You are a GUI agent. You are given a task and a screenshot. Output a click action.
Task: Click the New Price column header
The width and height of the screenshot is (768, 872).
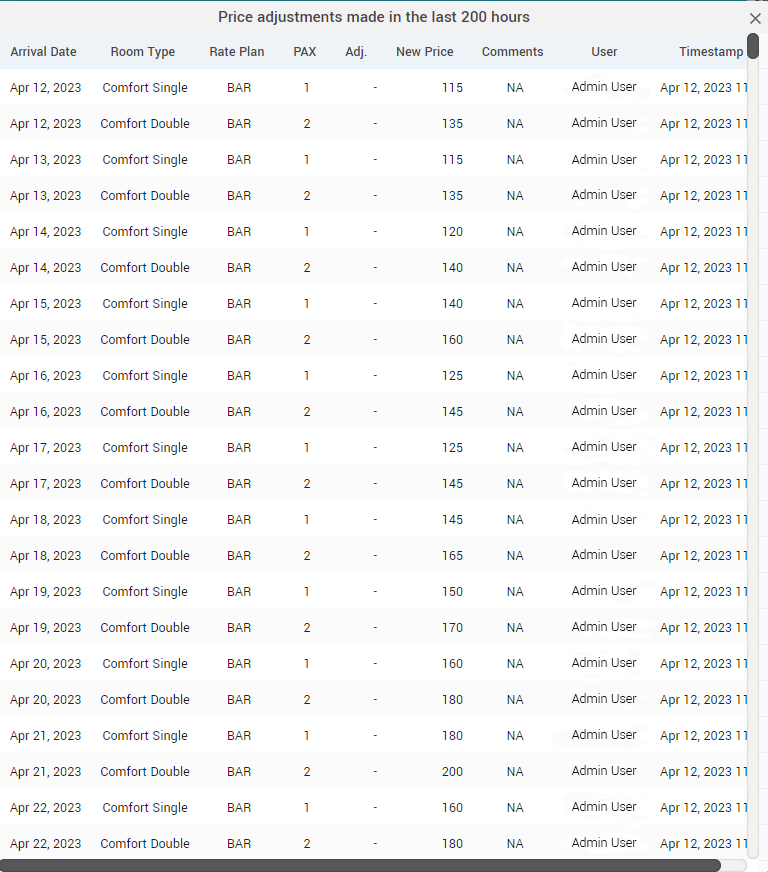tap(425, 52)
